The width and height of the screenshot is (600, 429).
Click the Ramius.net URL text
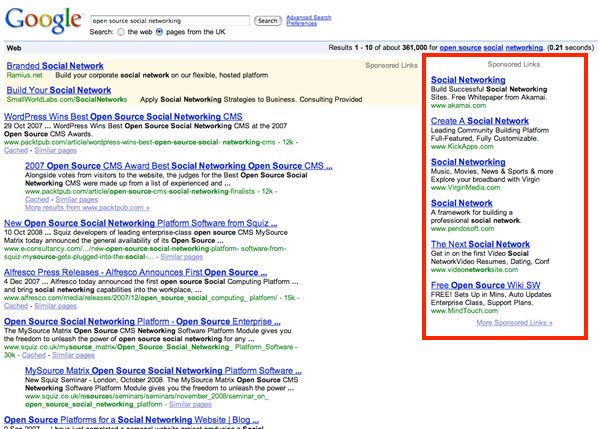click(x=24, y=75)
